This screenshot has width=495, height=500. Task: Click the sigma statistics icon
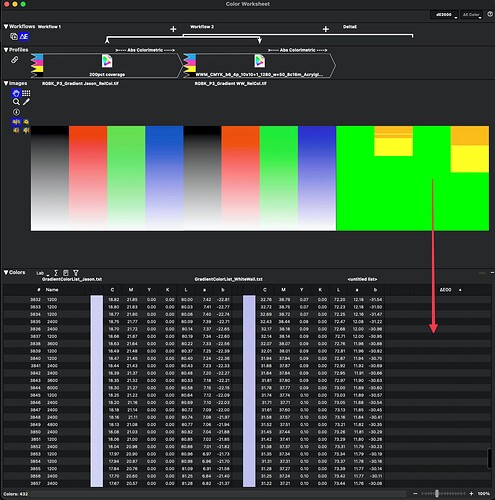click(x=56, y=273)
